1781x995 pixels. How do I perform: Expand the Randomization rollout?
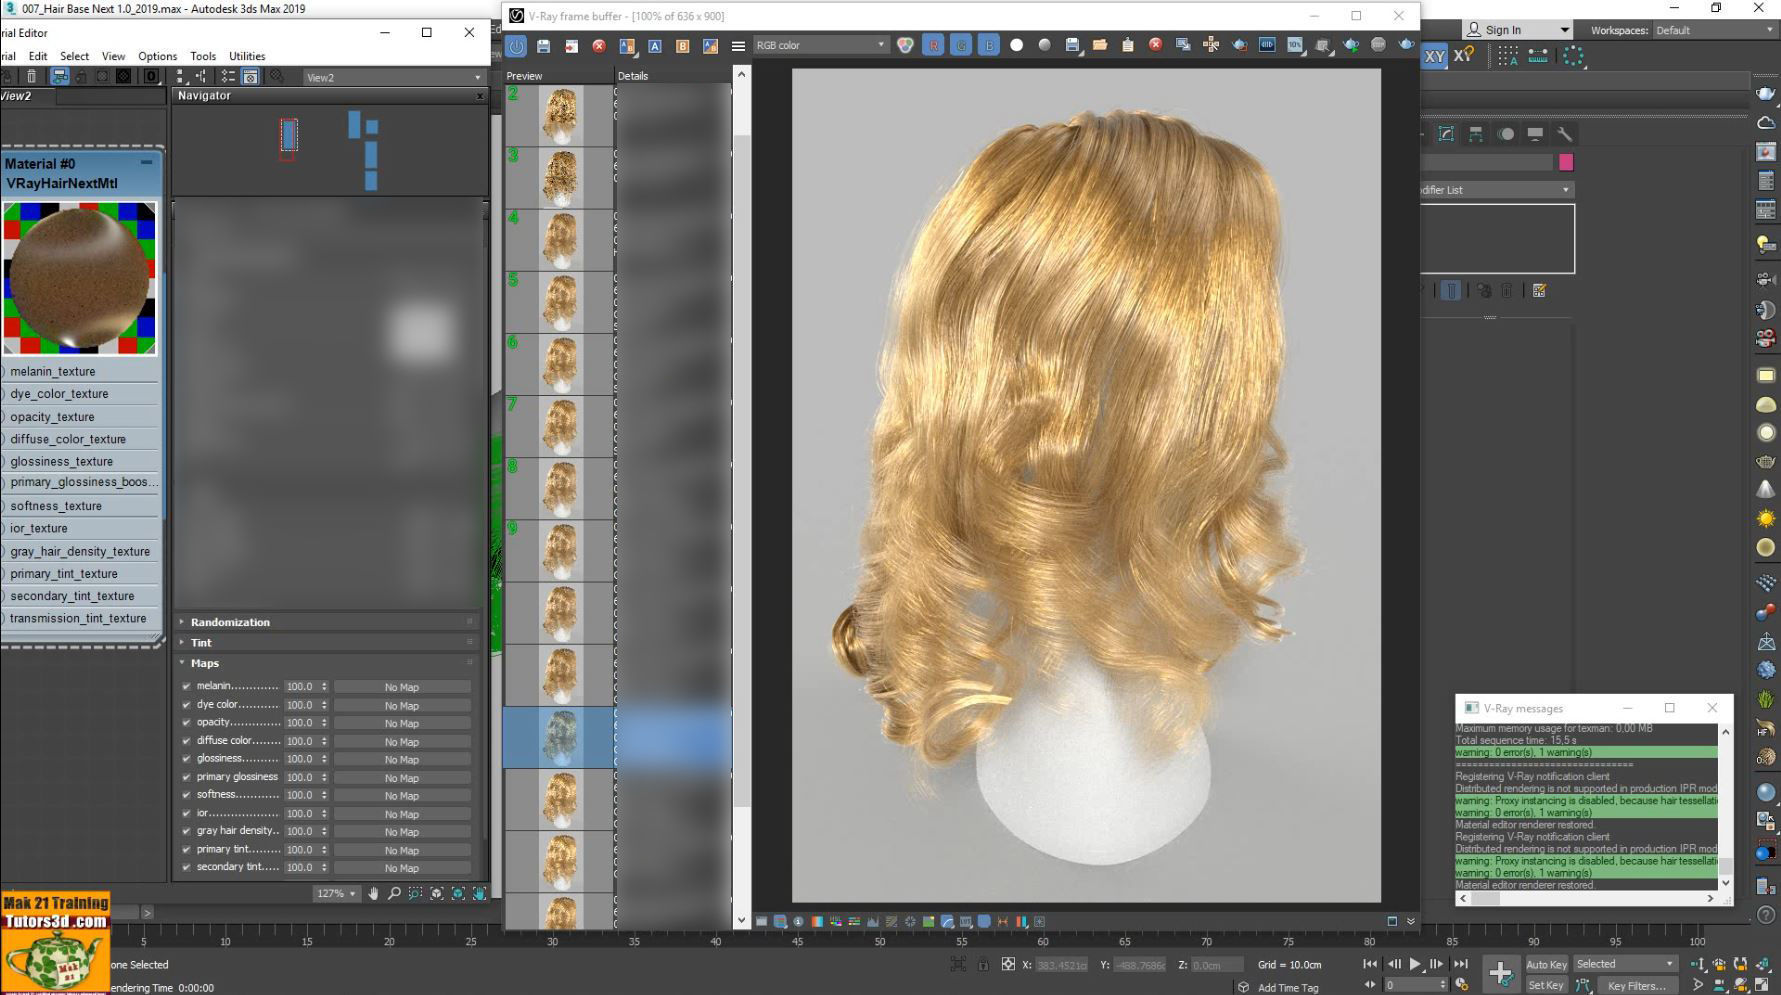pos(230,622)
